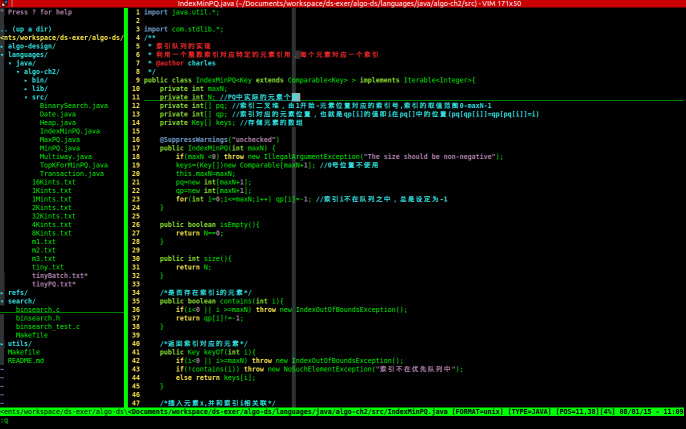Click 'else return keys[i];' line
The width and height of the screenshot is (686, 429).
216,377
